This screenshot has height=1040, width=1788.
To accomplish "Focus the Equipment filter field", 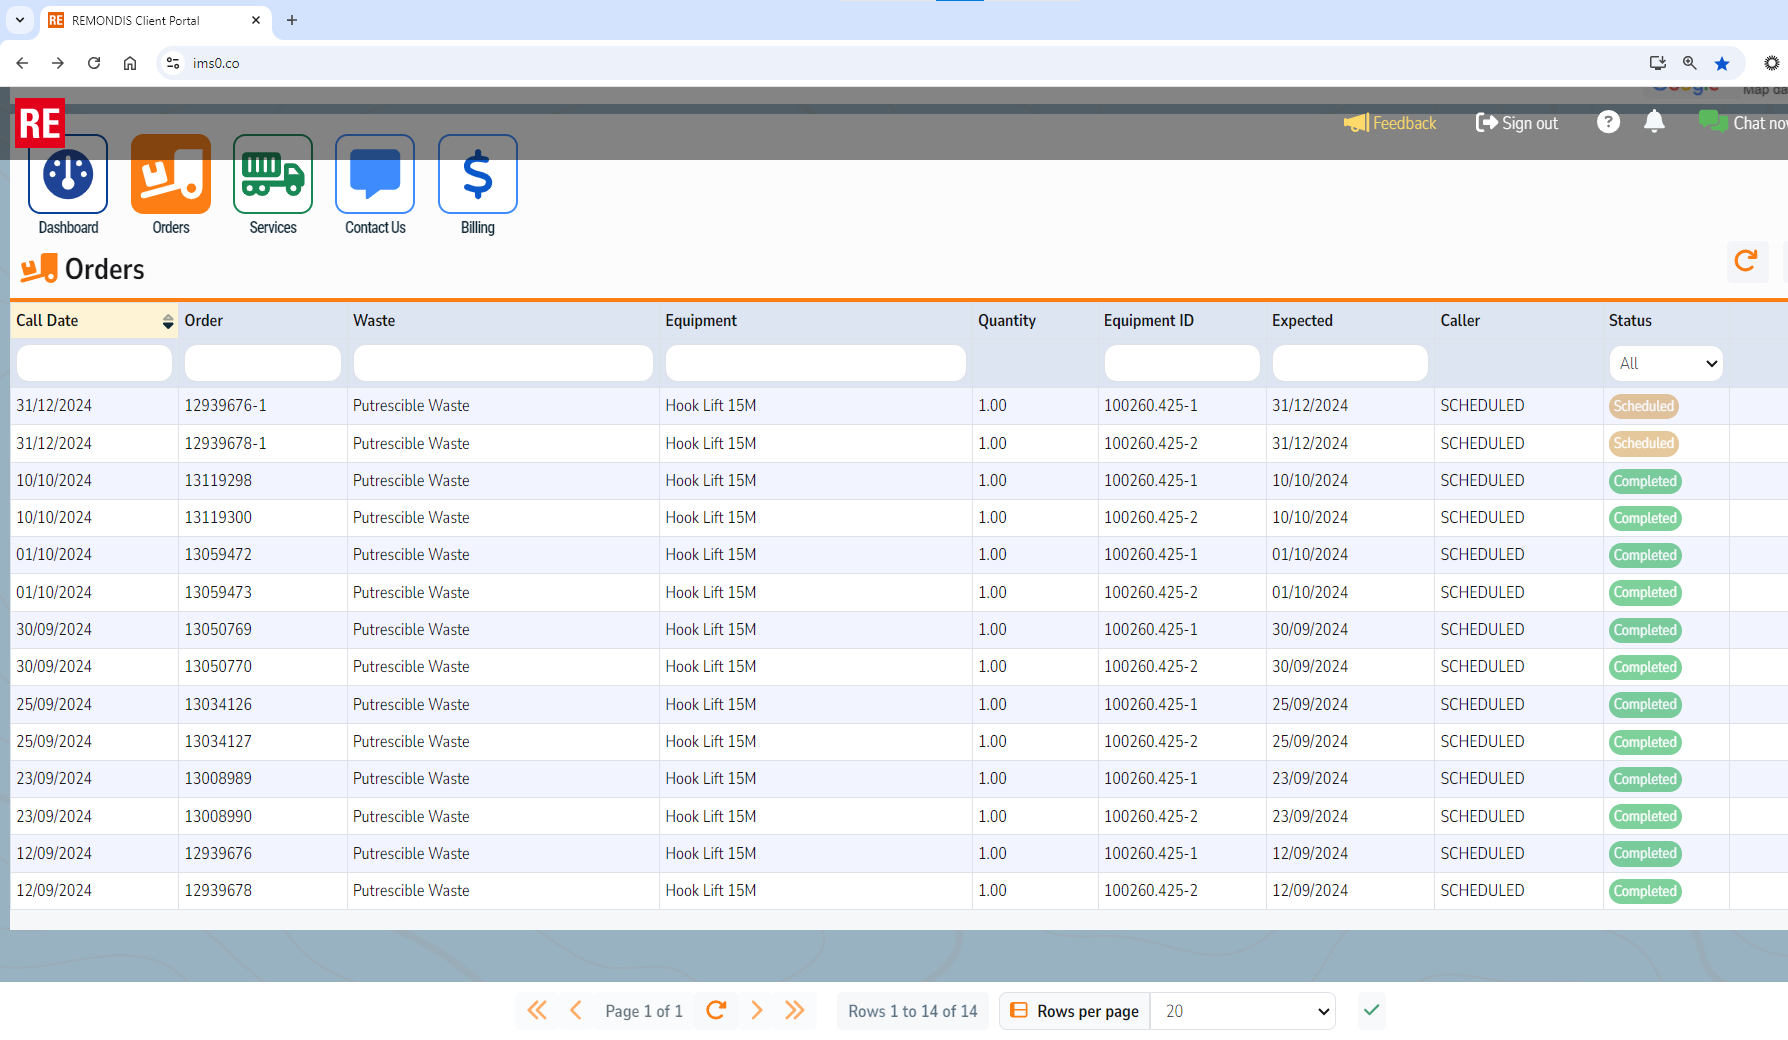I will pos(816,363).
